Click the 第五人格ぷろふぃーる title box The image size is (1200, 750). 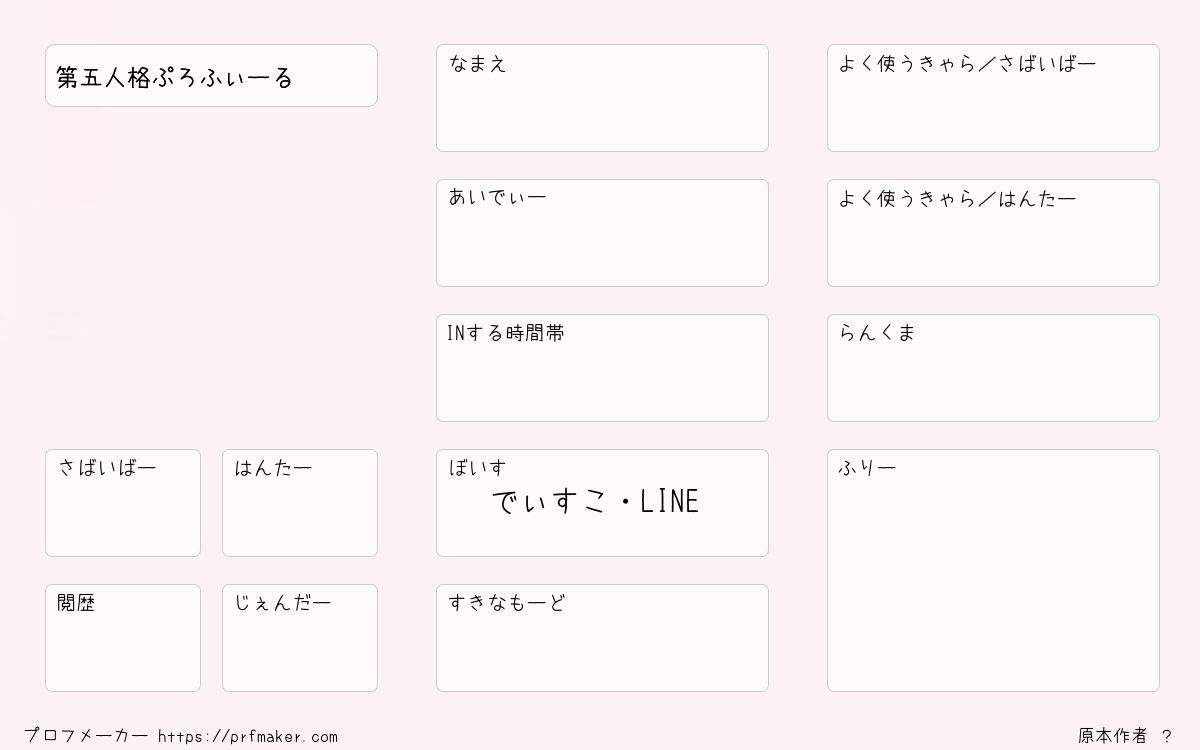coord(211,75)
